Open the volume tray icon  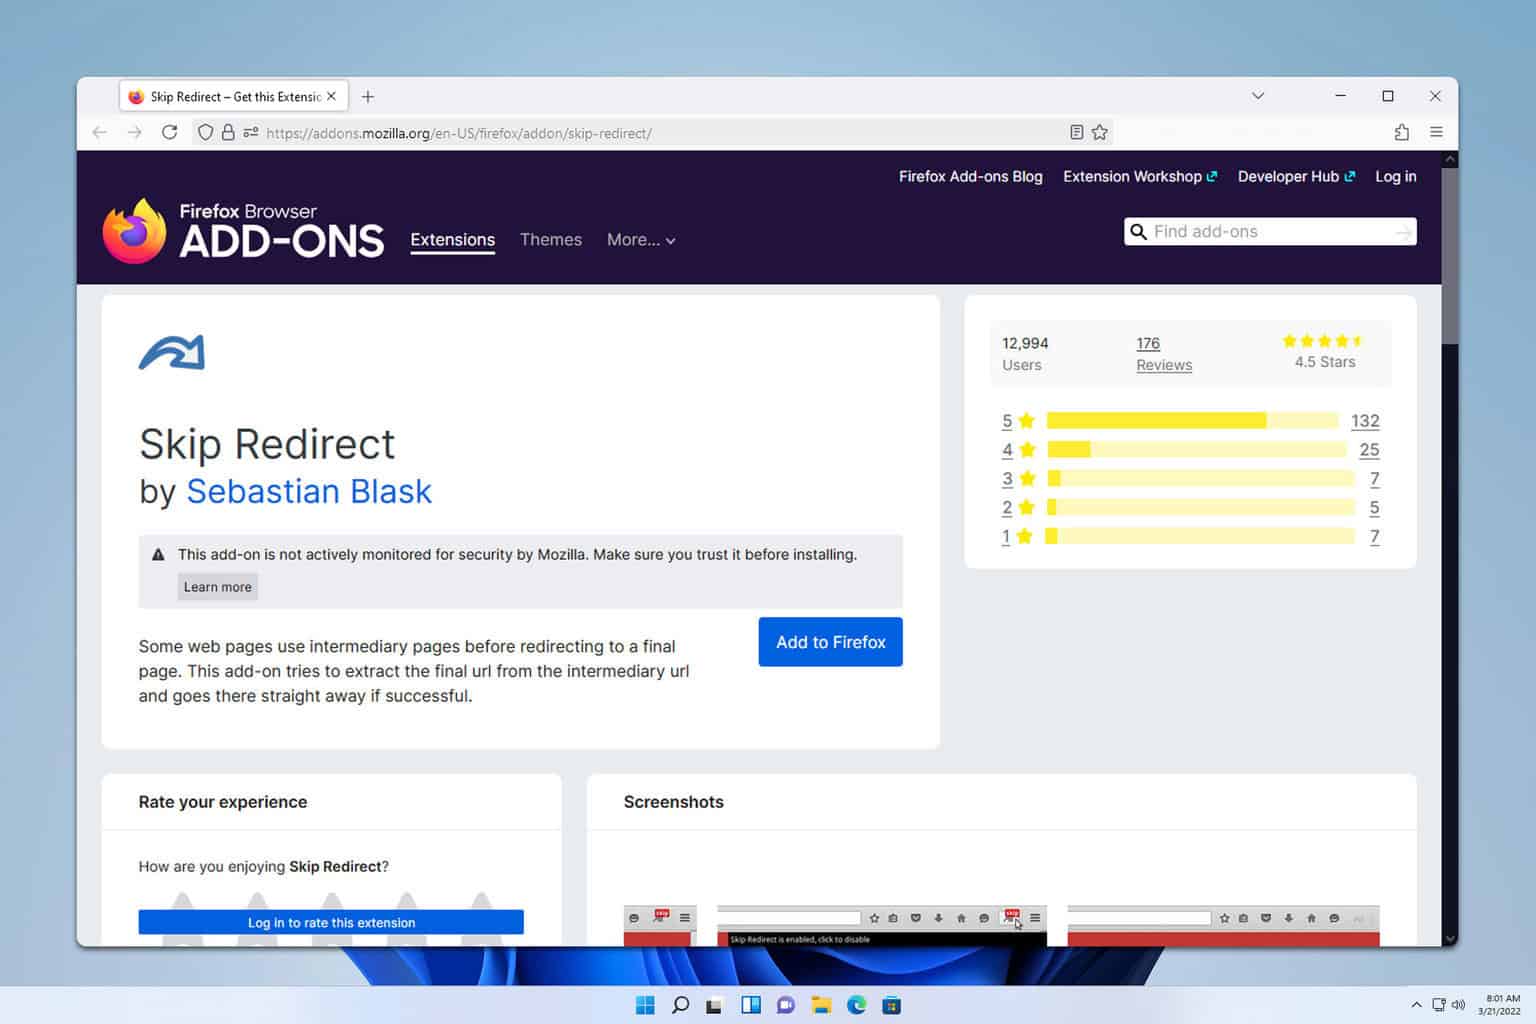click(1458, 1005)
